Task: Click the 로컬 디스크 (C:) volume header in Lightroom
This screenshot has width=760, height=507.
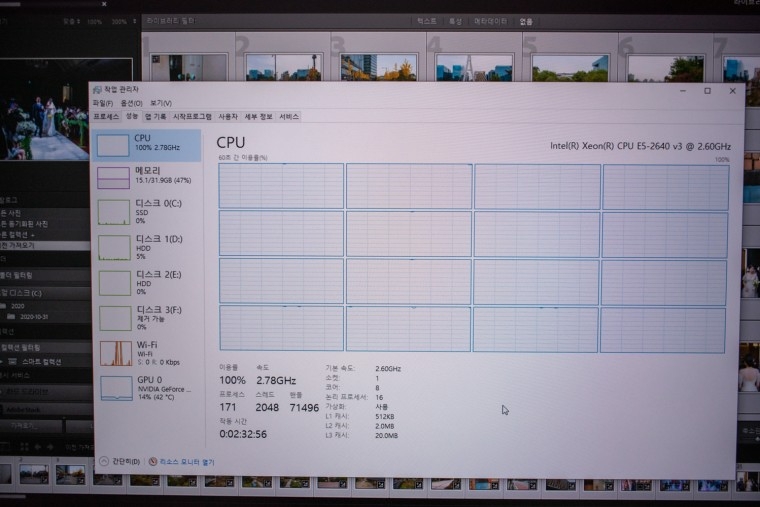Action: pos(45,293)
